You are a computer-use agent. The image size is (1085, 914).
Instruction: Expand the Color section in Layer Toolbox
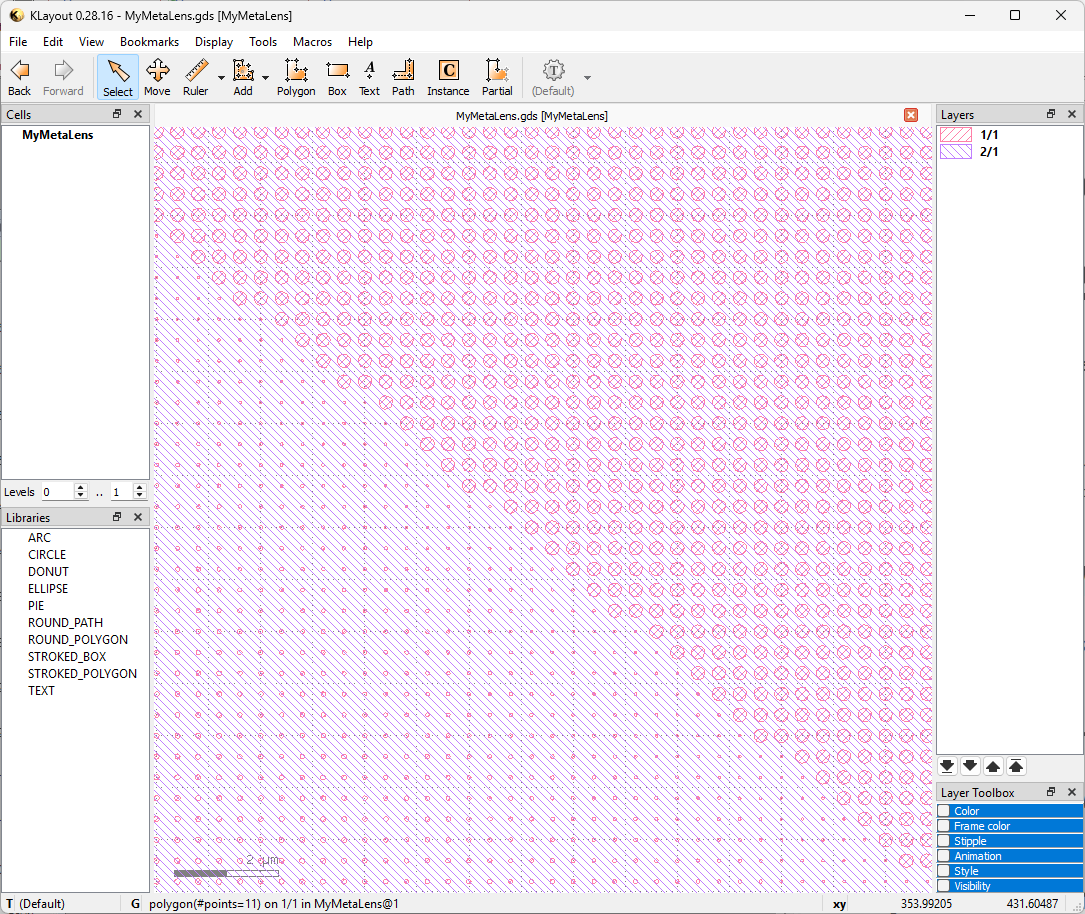[967, 811]
